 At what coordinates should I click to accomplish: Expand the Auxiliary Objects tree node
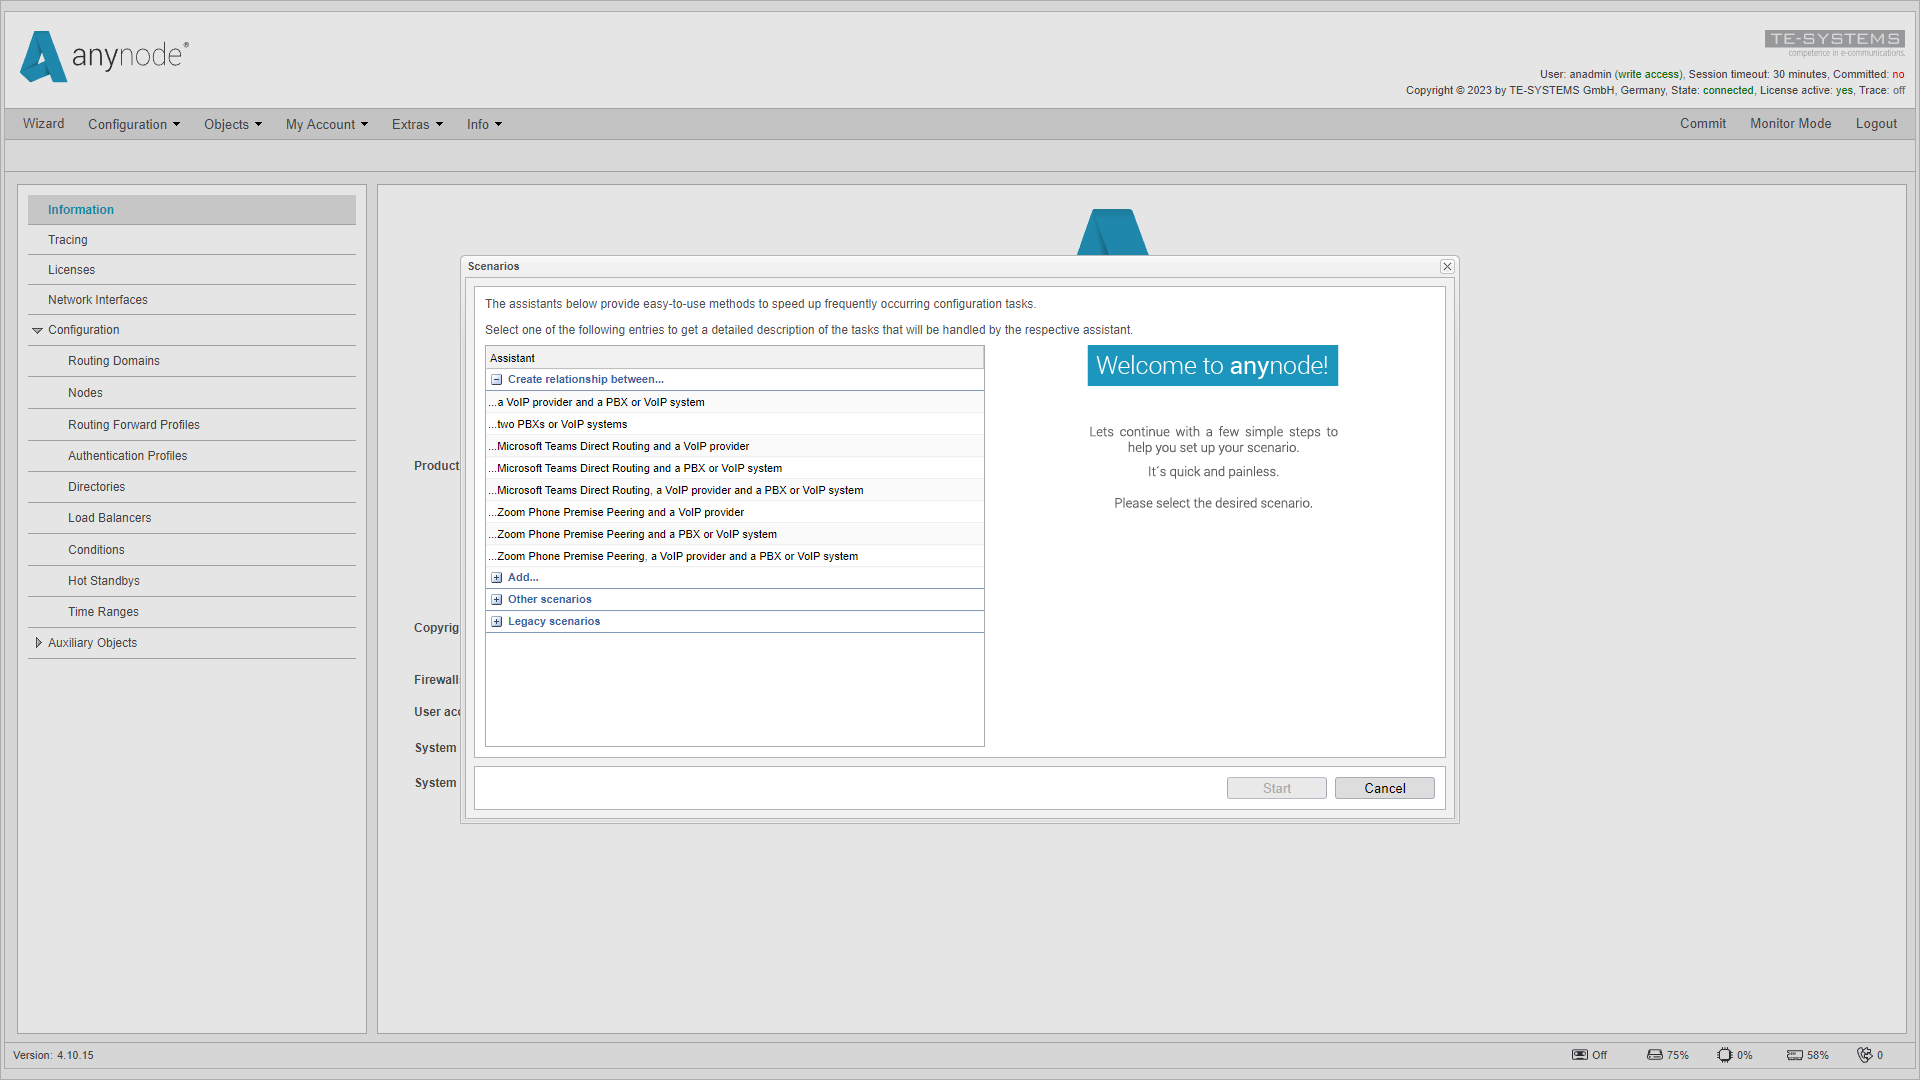(x=38, y=643)
